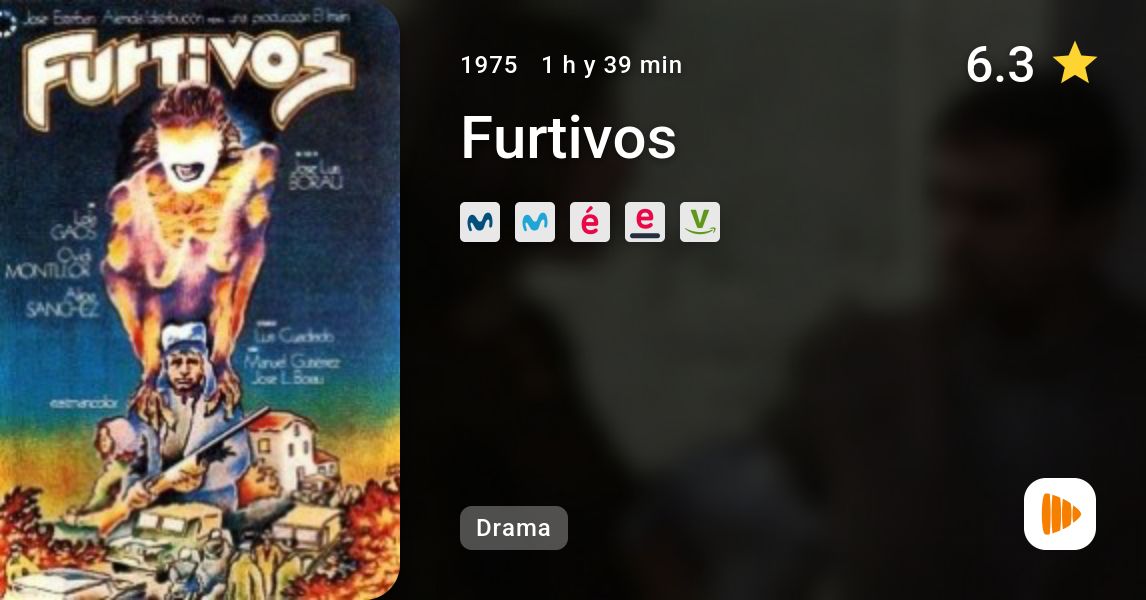Click the 1 h y 39 min runtime
This screenshot has height=600, width=1146.
pos(612,65)
